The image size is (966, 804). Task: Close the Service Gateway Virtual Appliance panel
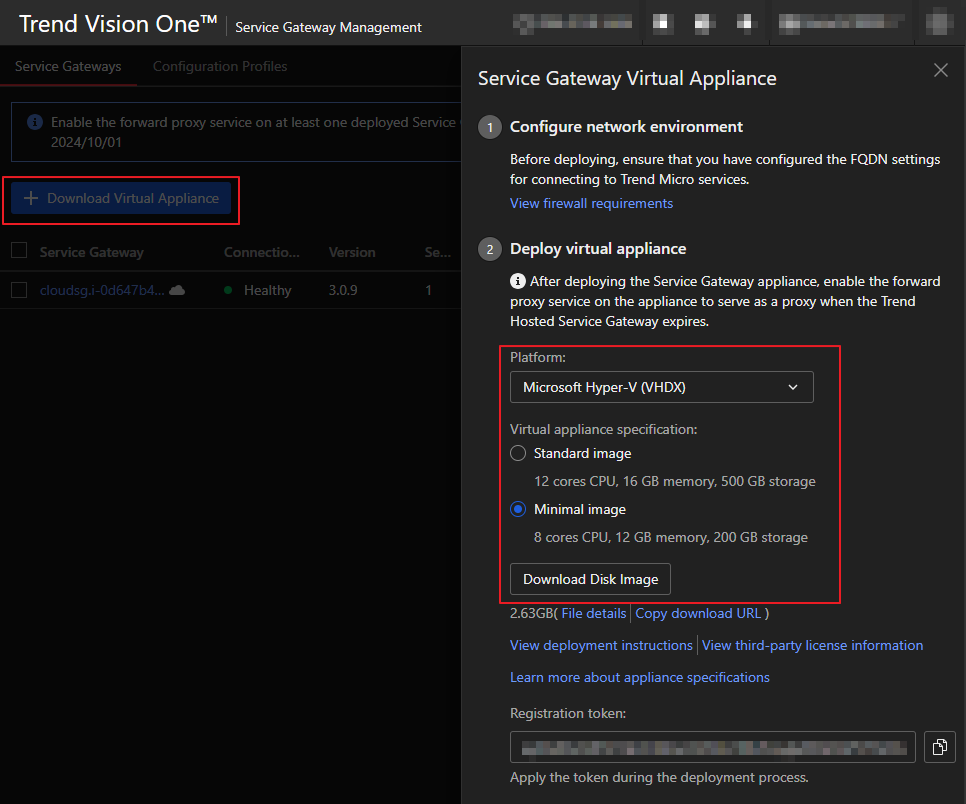pyautogui.click(x=940, y=70)
